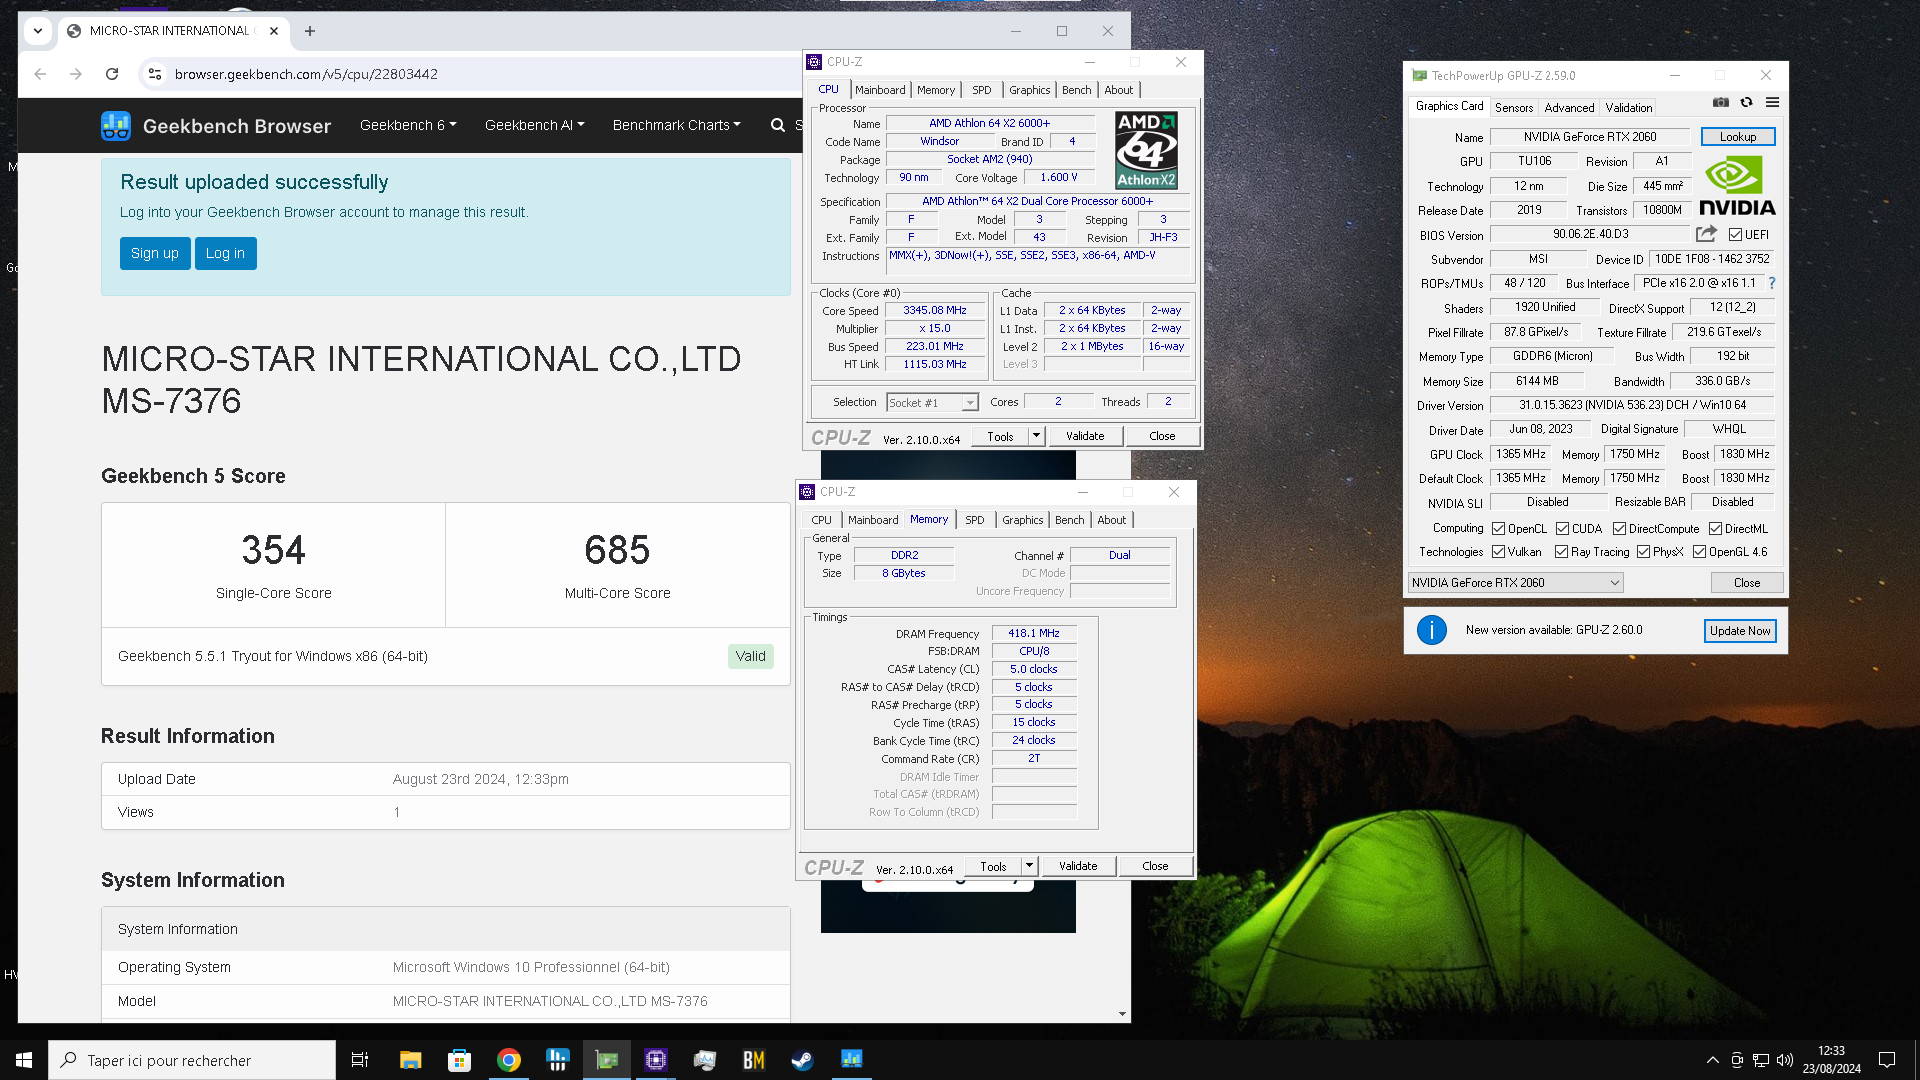Toggle the Ray Tracing checkbox
The height and width of the screenshot is (1080, 1920).
1561,551
